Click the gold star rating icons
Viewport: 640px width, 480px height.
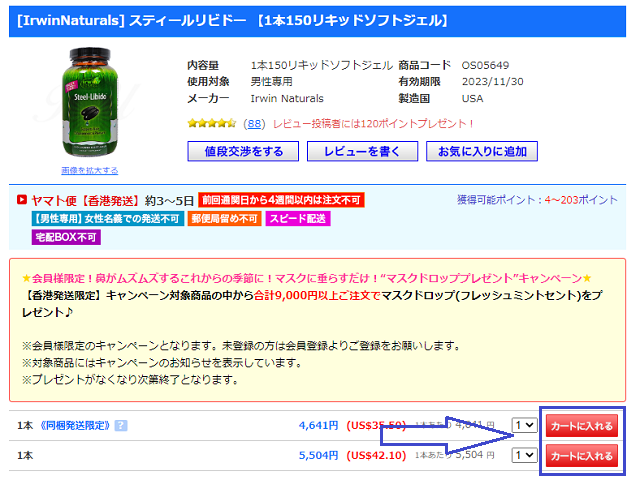[211, 123]
